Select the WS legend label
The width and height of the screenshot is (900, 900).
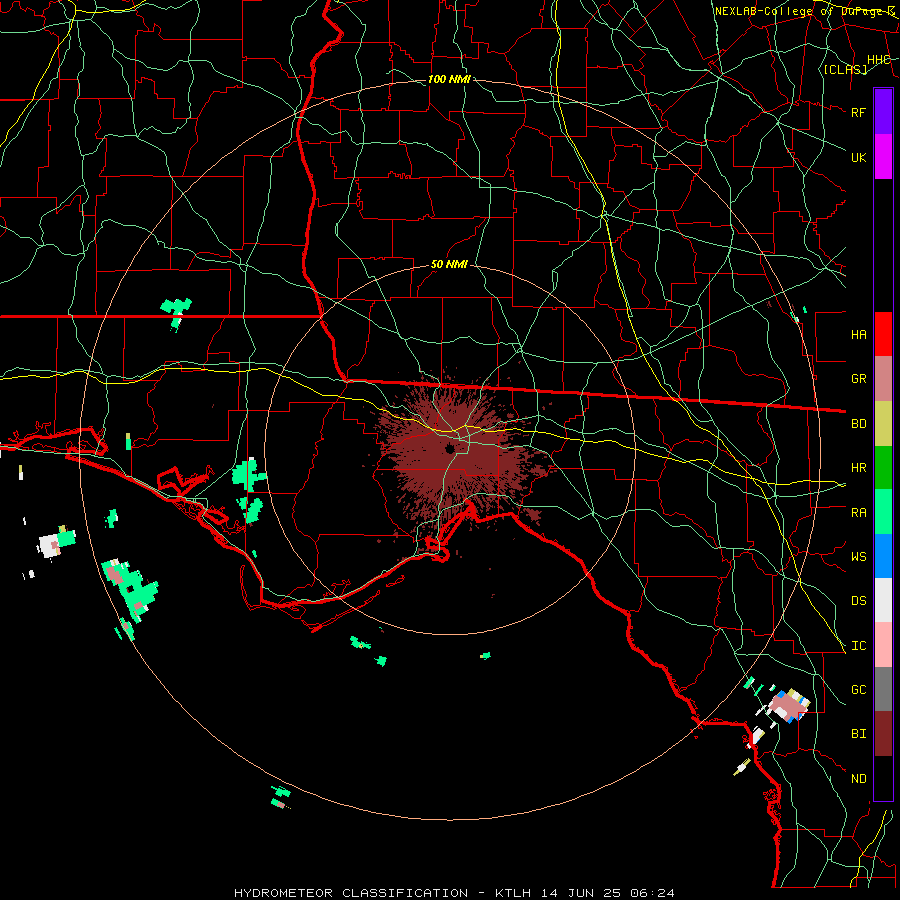coord(859,556)
